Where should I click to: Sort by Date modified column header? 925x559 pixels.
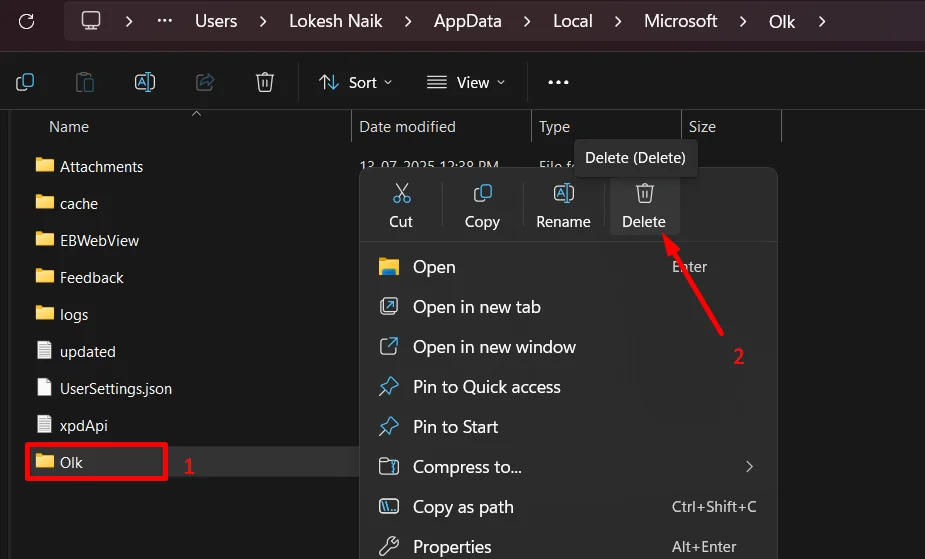pyautogui.click(x=407, y=127)
